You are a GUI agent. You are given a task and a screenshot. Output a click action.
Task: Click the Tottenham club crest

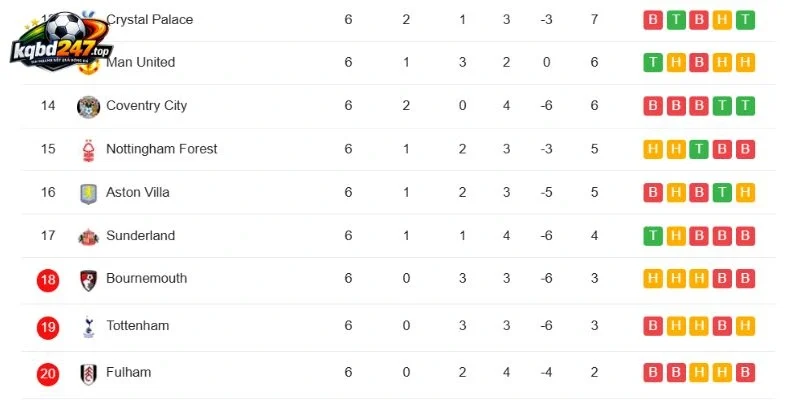[88, 327]
